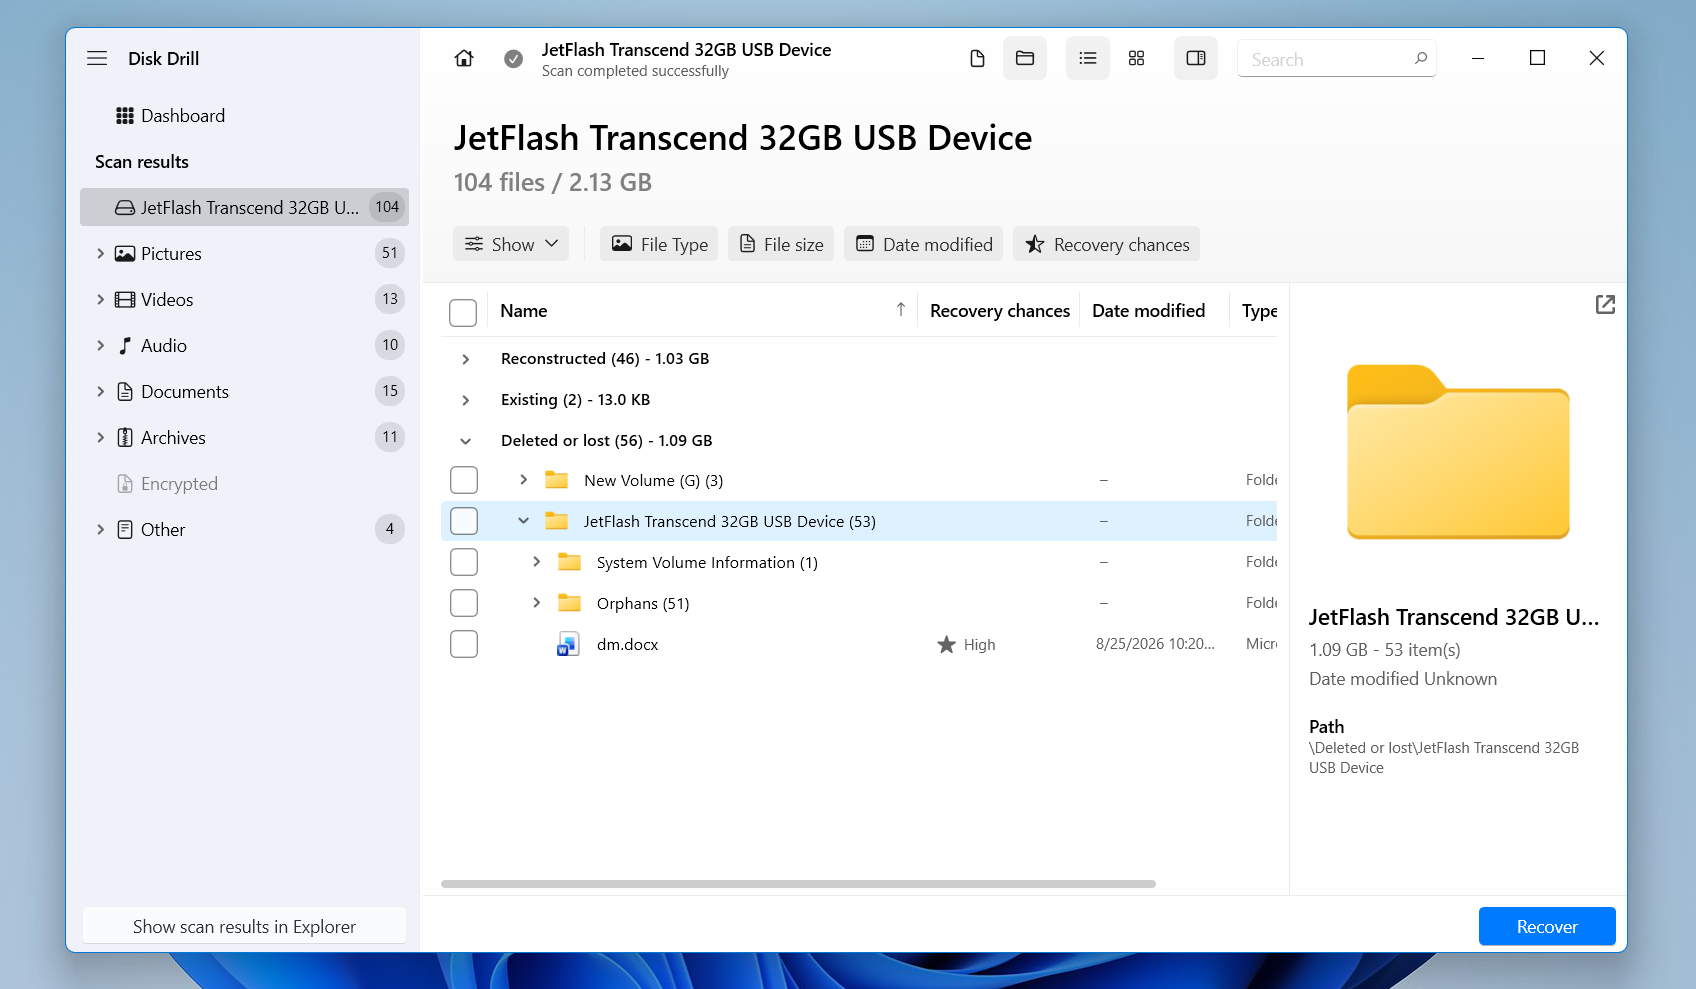Switch to folder view icon
Screen dimensions: 1696x989
tap(1025, 58)
